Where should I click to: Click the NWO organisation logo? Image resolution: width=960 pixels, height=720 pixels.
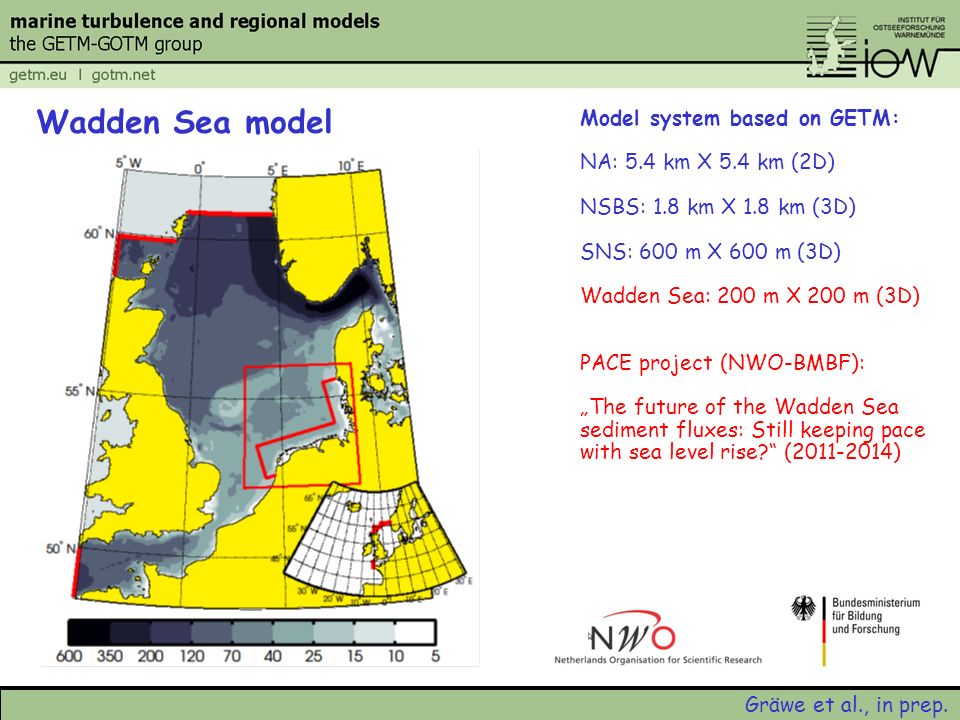[x=632, y=632]
